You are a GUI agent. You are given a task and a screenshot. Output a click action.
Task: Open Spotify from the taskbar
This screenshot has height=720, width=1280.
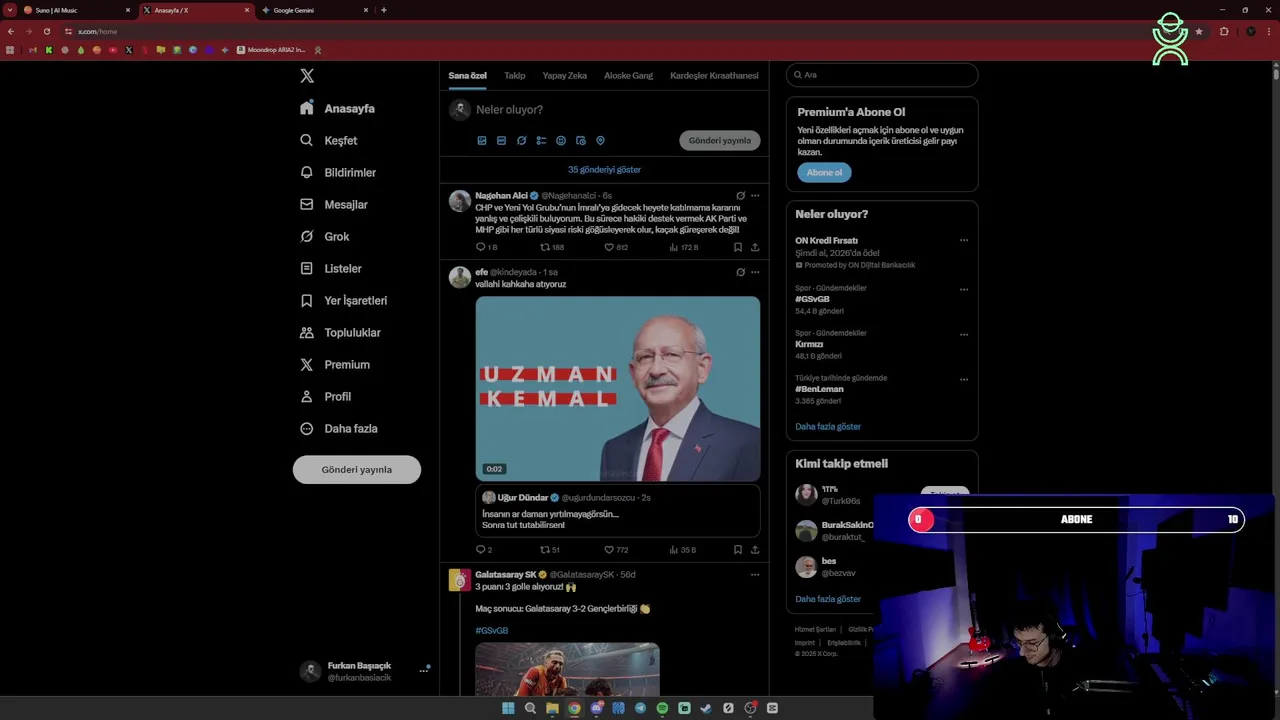pos(662,708)
